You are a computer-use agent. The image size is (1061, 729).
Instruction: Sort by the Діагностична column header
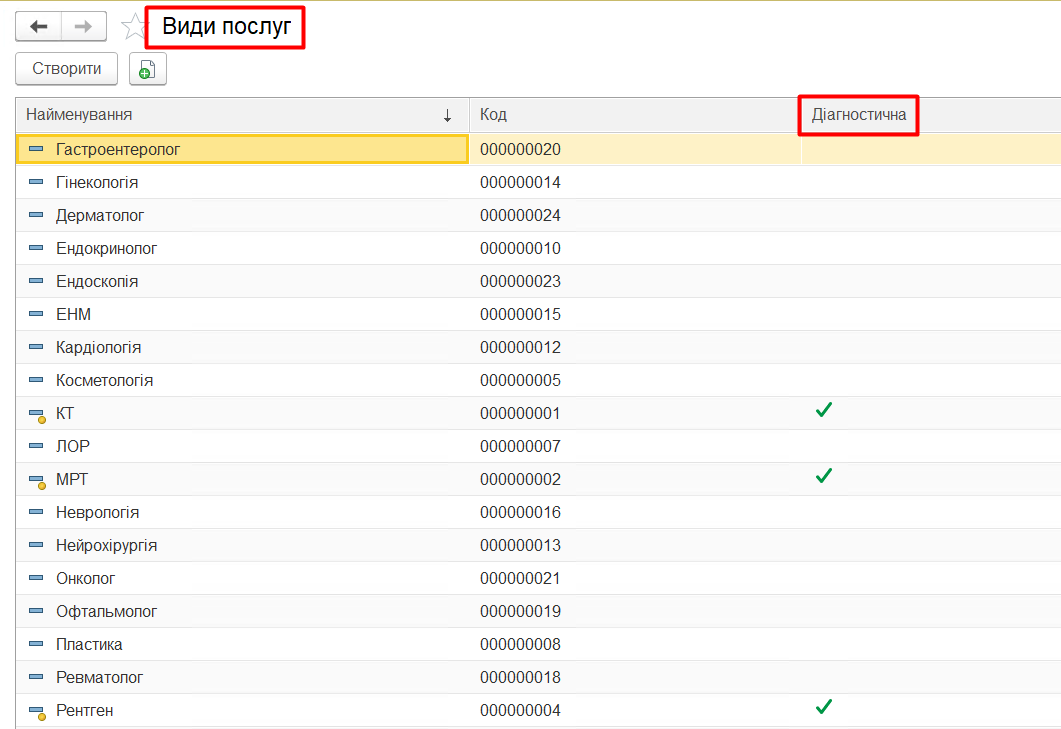[858, 115]
